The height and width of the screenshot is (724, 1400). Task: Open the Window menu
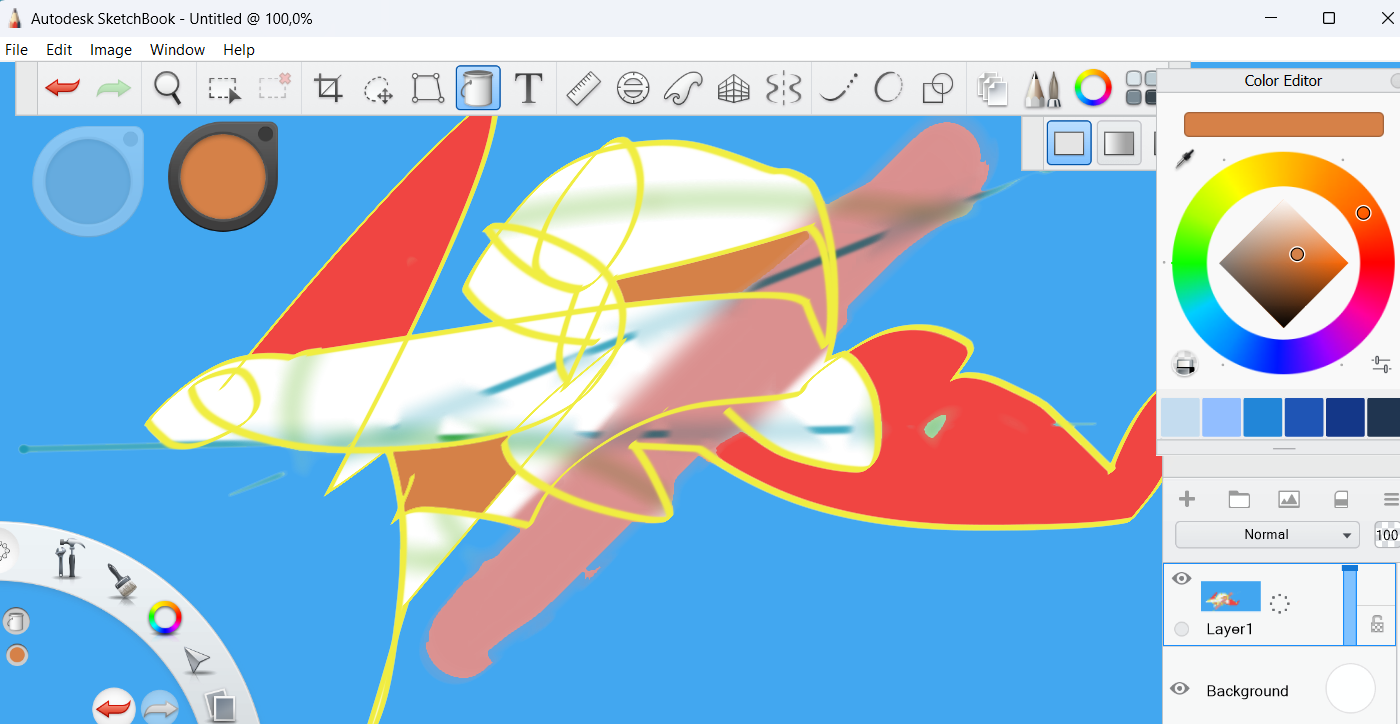tap(177, 49)
